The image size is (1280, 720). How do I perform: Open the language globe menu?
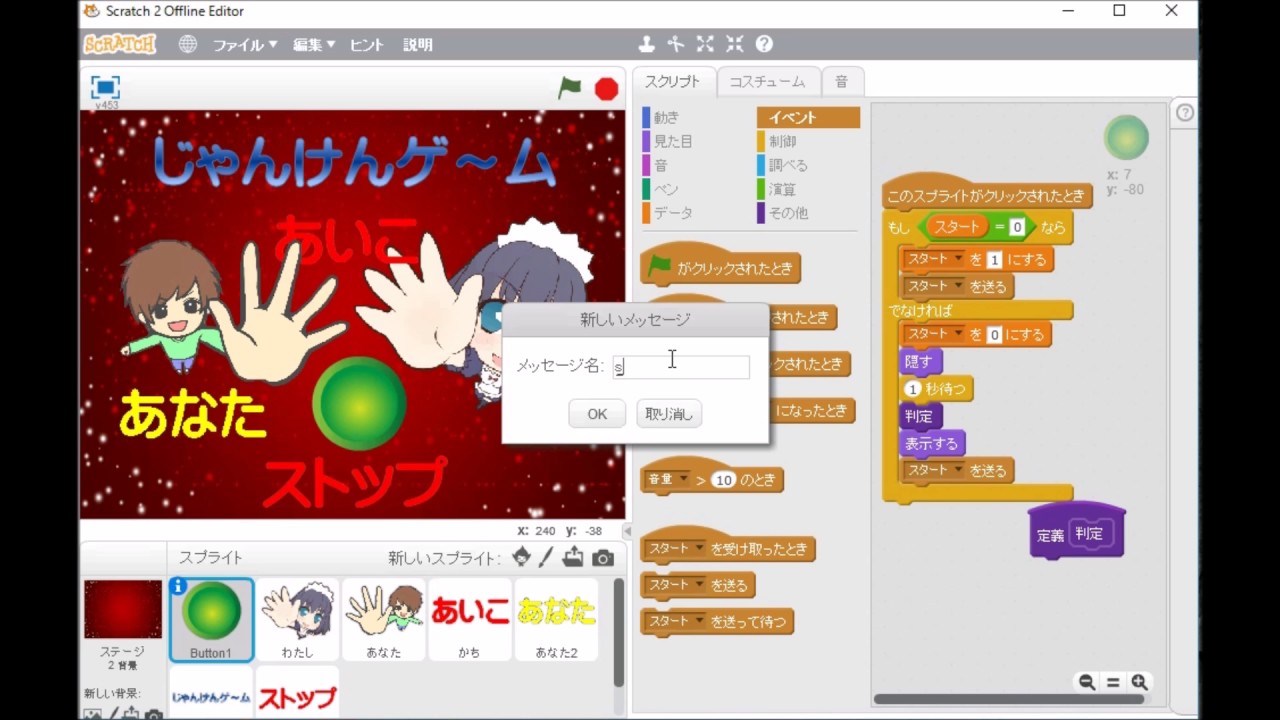188,44
